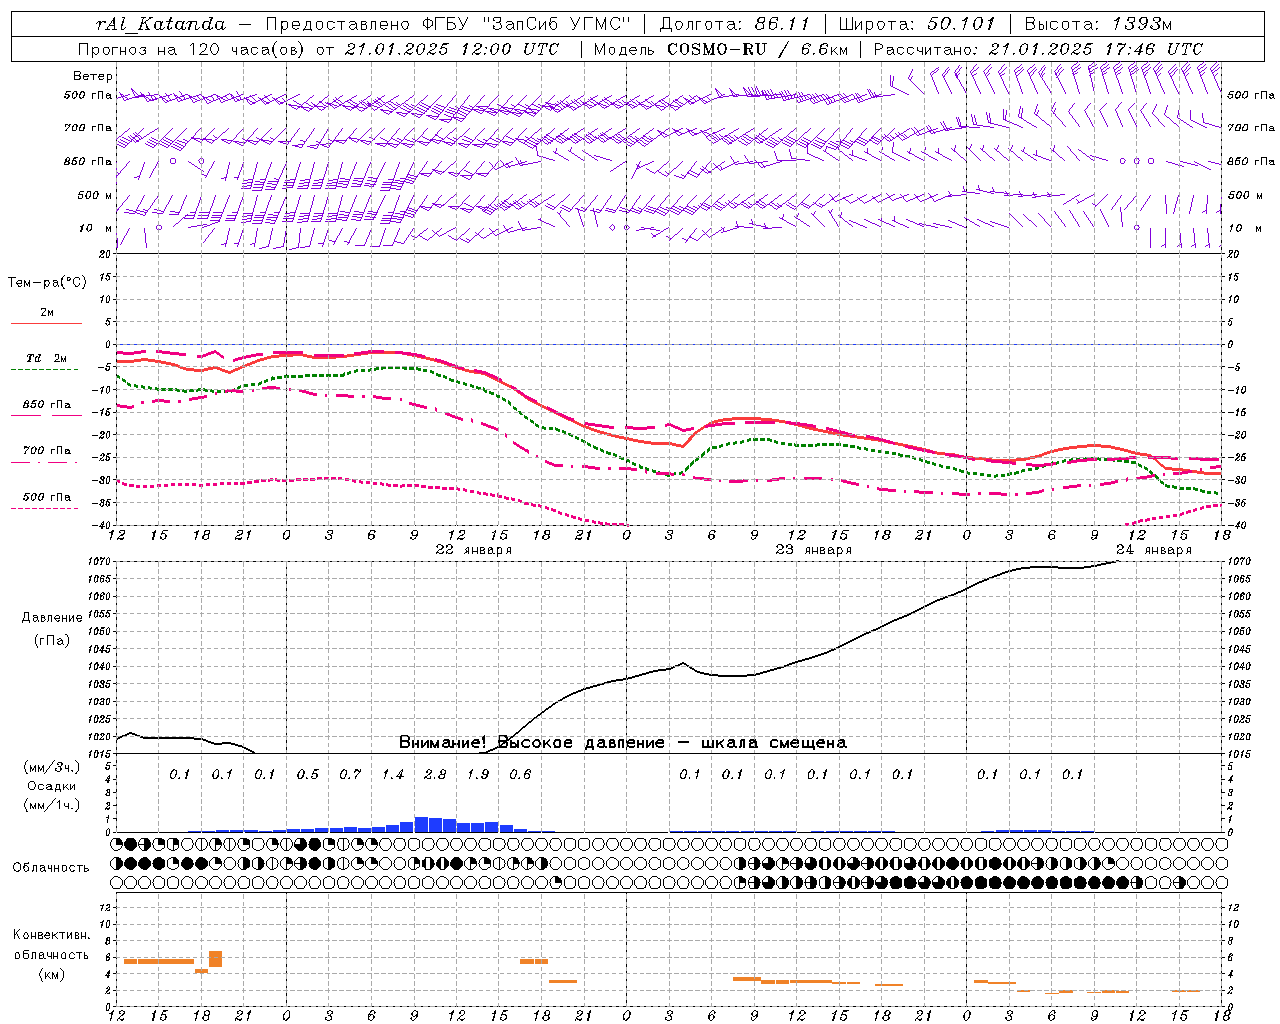The image size is (1280, 1024).
Task: Select the 0.7 precipitation total value
Action: click(x=350, y=775)
